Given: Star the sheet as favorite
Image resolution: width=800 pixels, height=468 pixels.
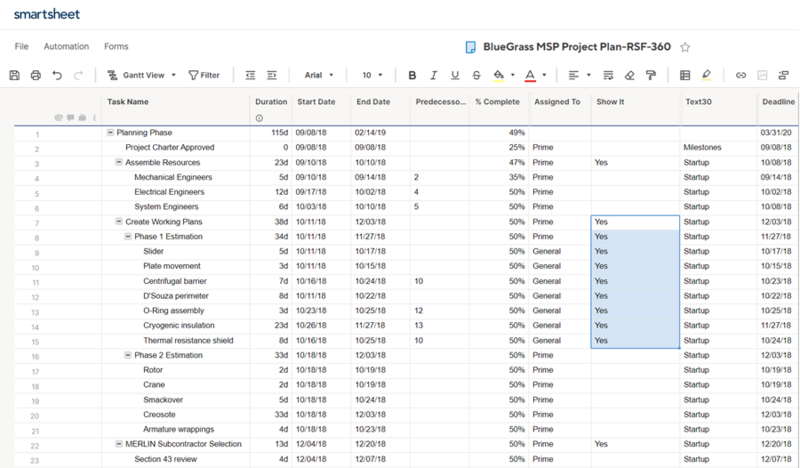Looking at the screenshot, I should [x=685, y=47].
